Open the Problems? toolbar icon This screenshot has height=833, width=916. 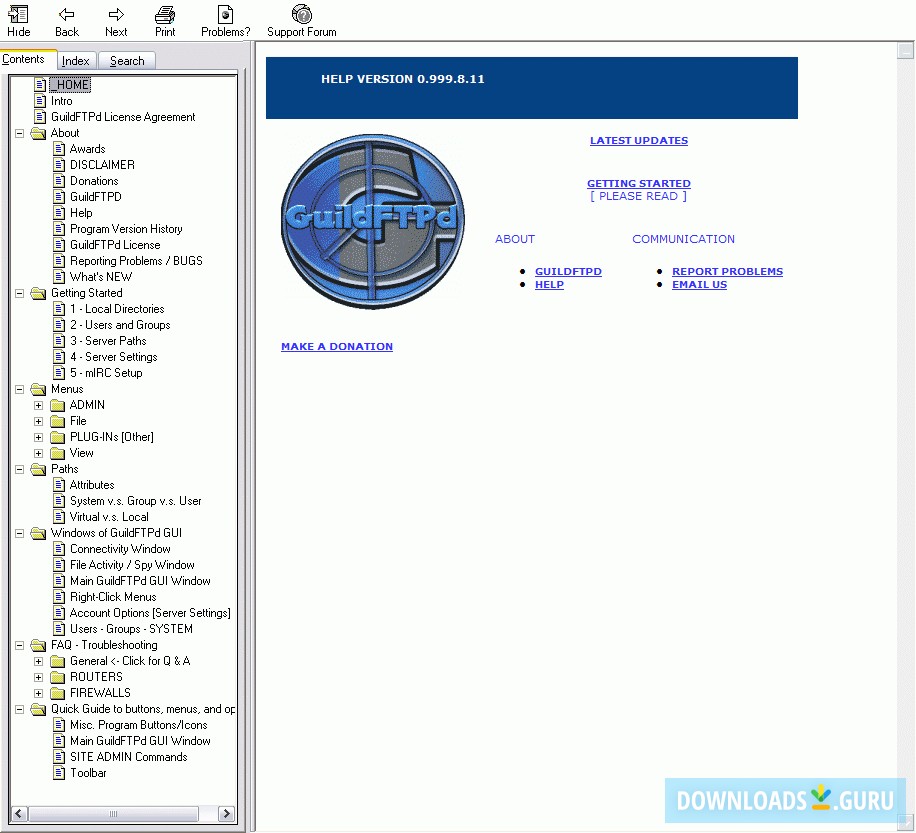225,15
